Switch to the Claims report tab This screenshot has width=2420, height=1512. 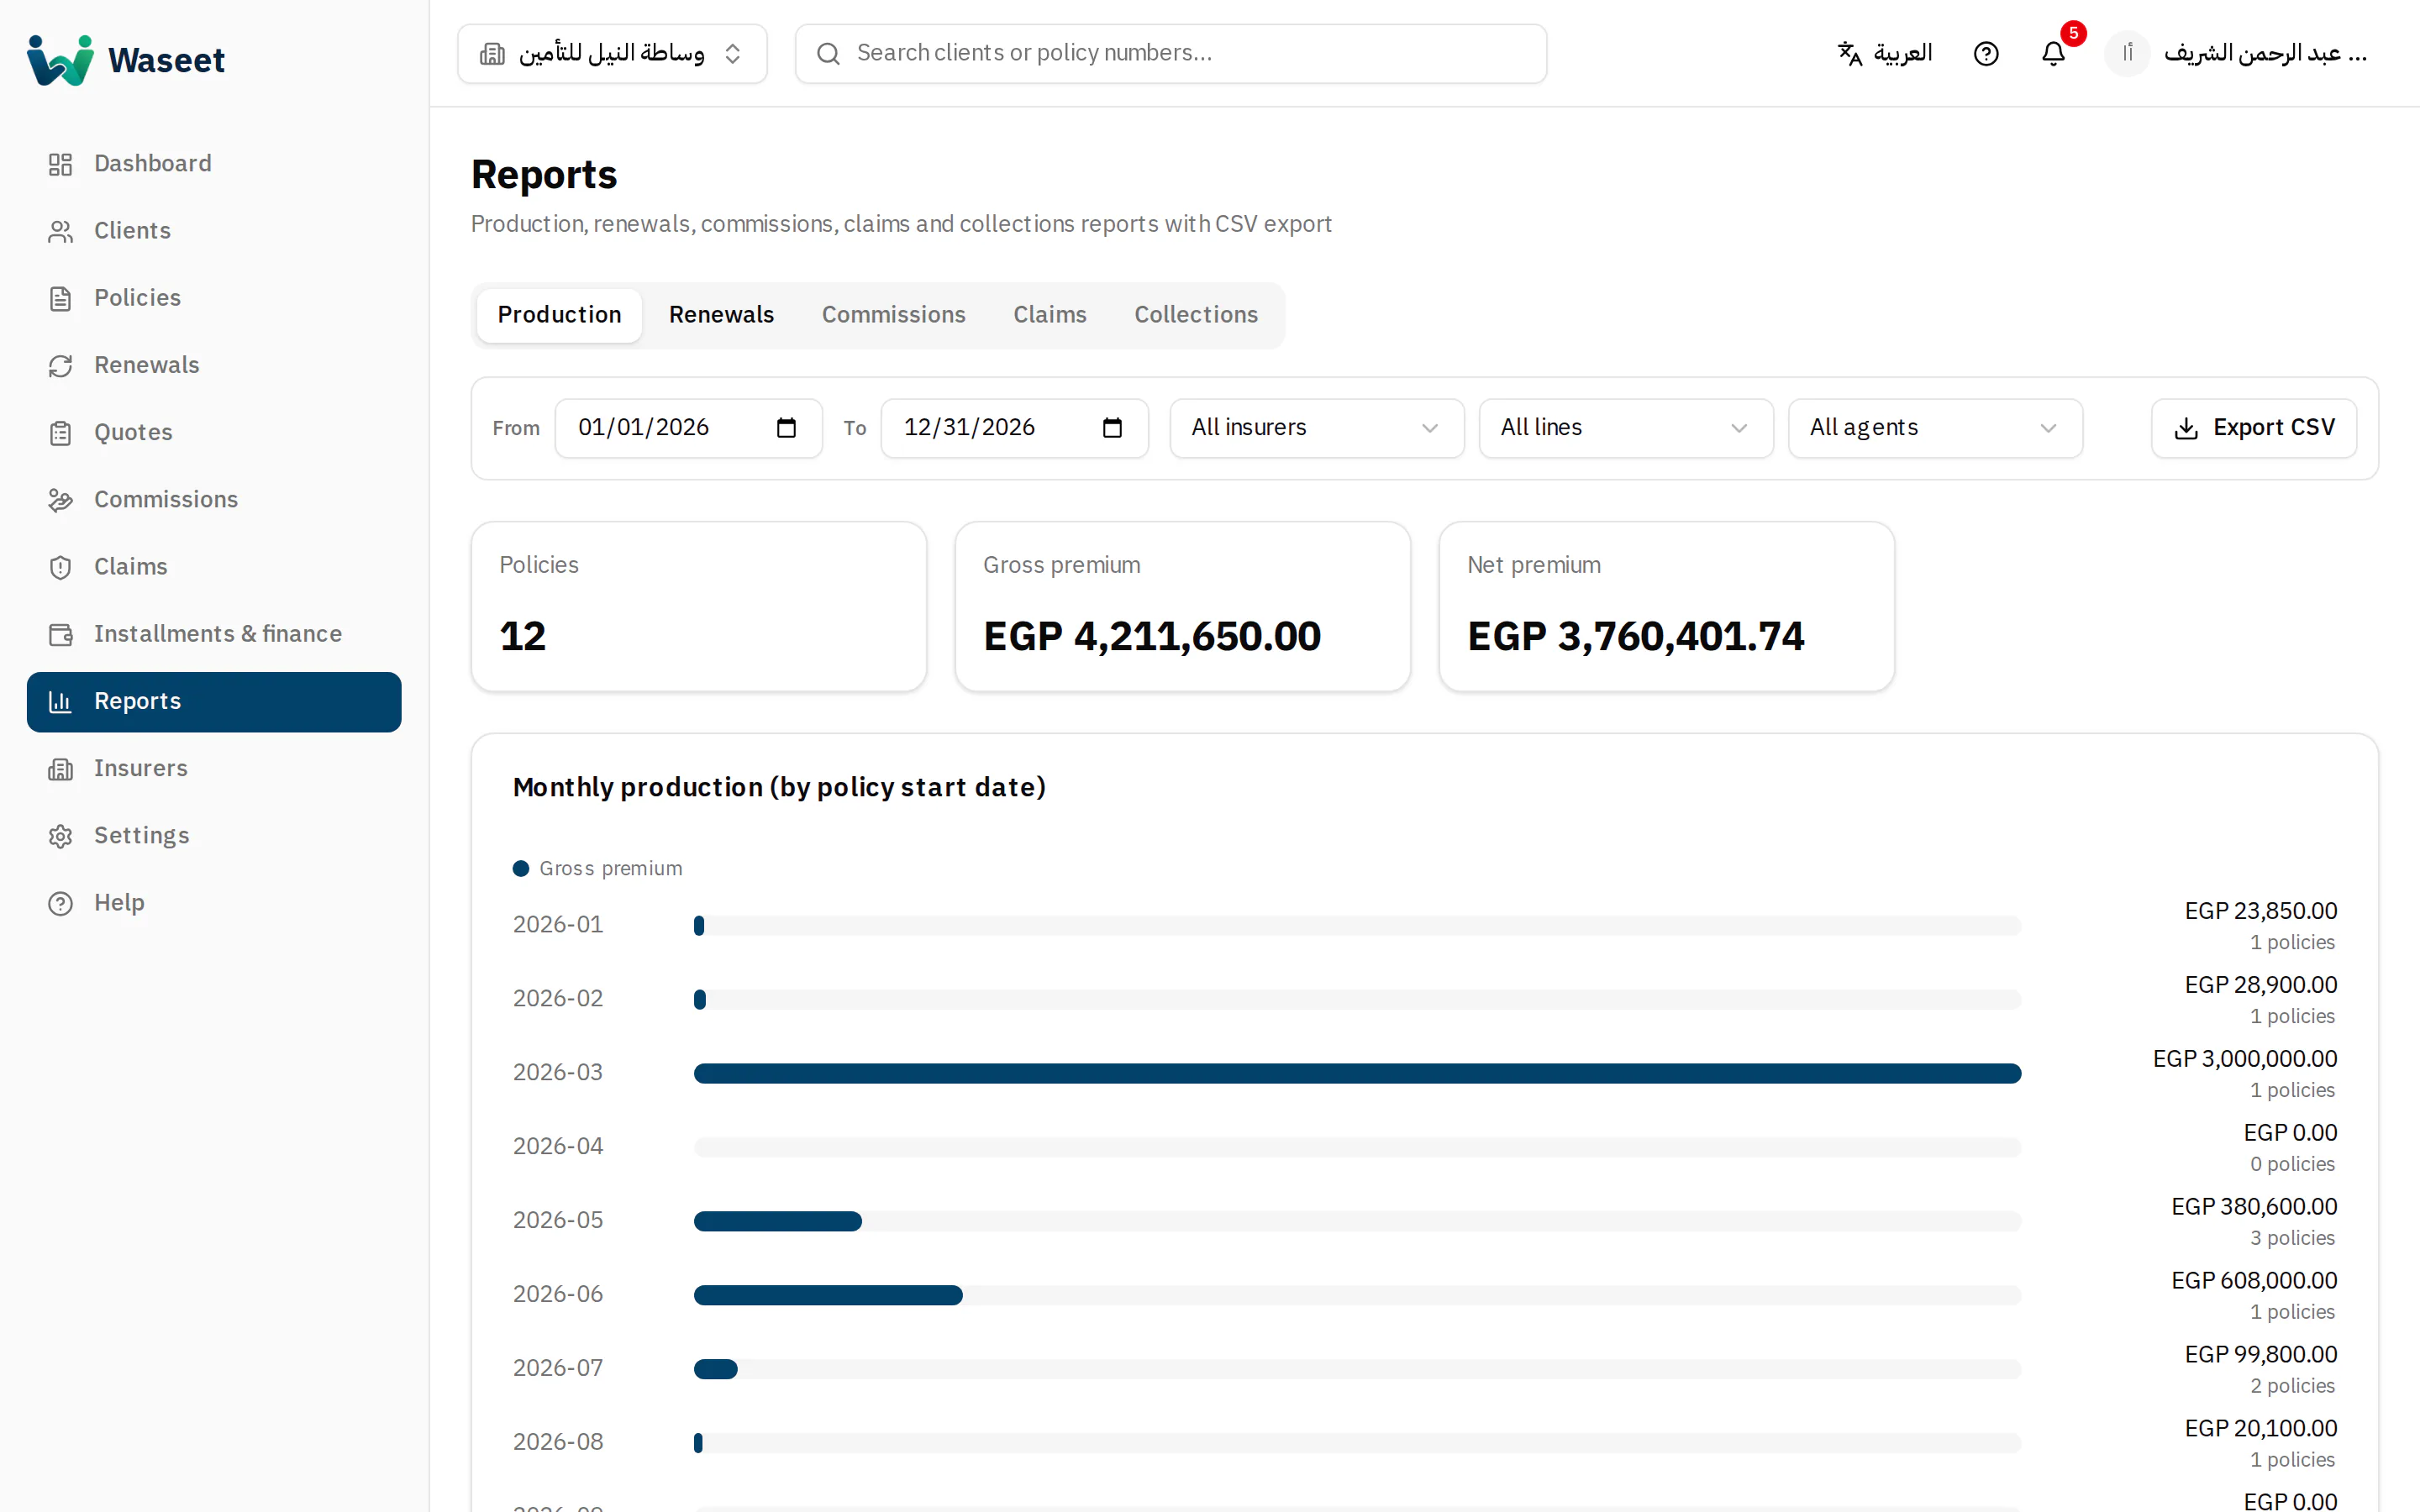(x=1049, y=315)
